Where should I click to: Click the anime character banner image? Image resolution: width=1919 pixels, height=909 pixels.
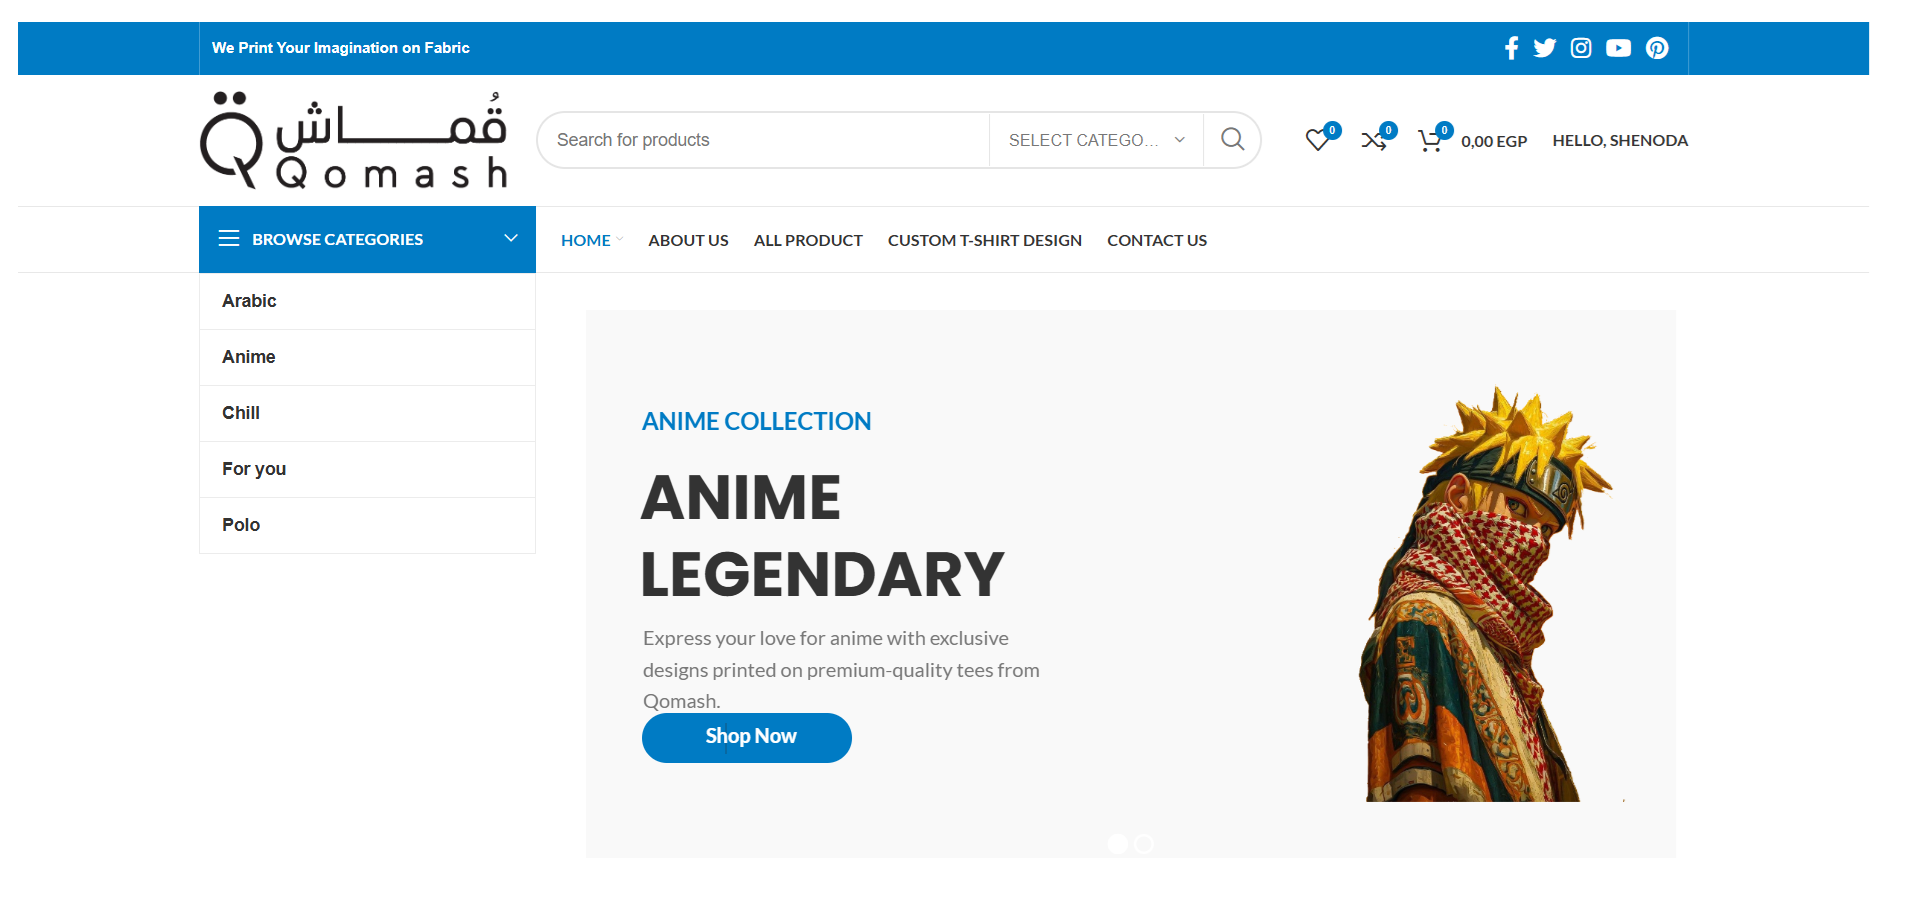tap(1485, 594)
